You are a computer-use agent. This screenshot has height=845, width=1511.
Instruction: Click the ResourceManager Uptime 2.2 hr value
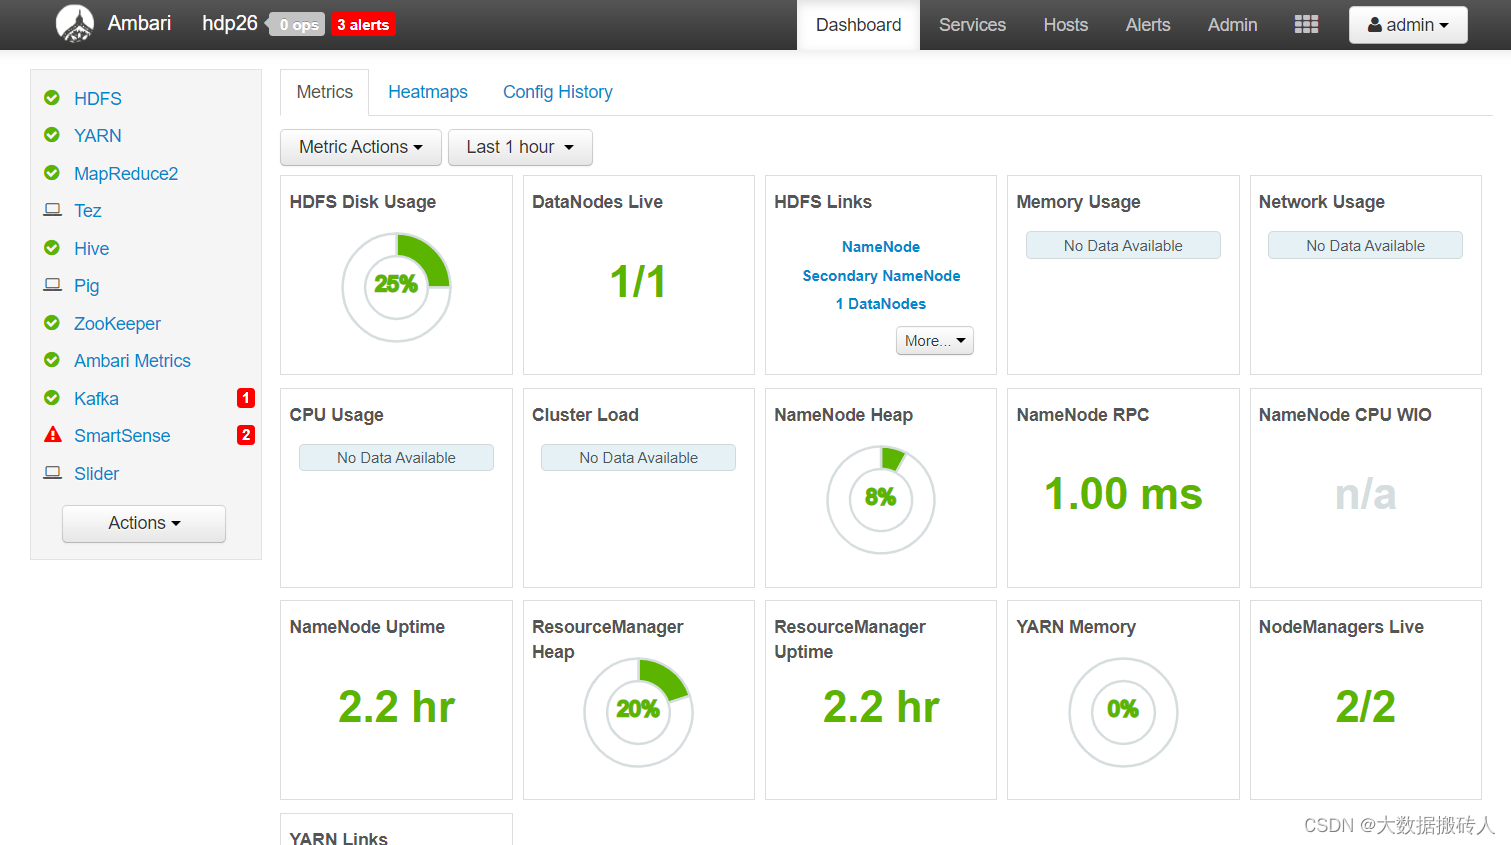coord(881,707)
